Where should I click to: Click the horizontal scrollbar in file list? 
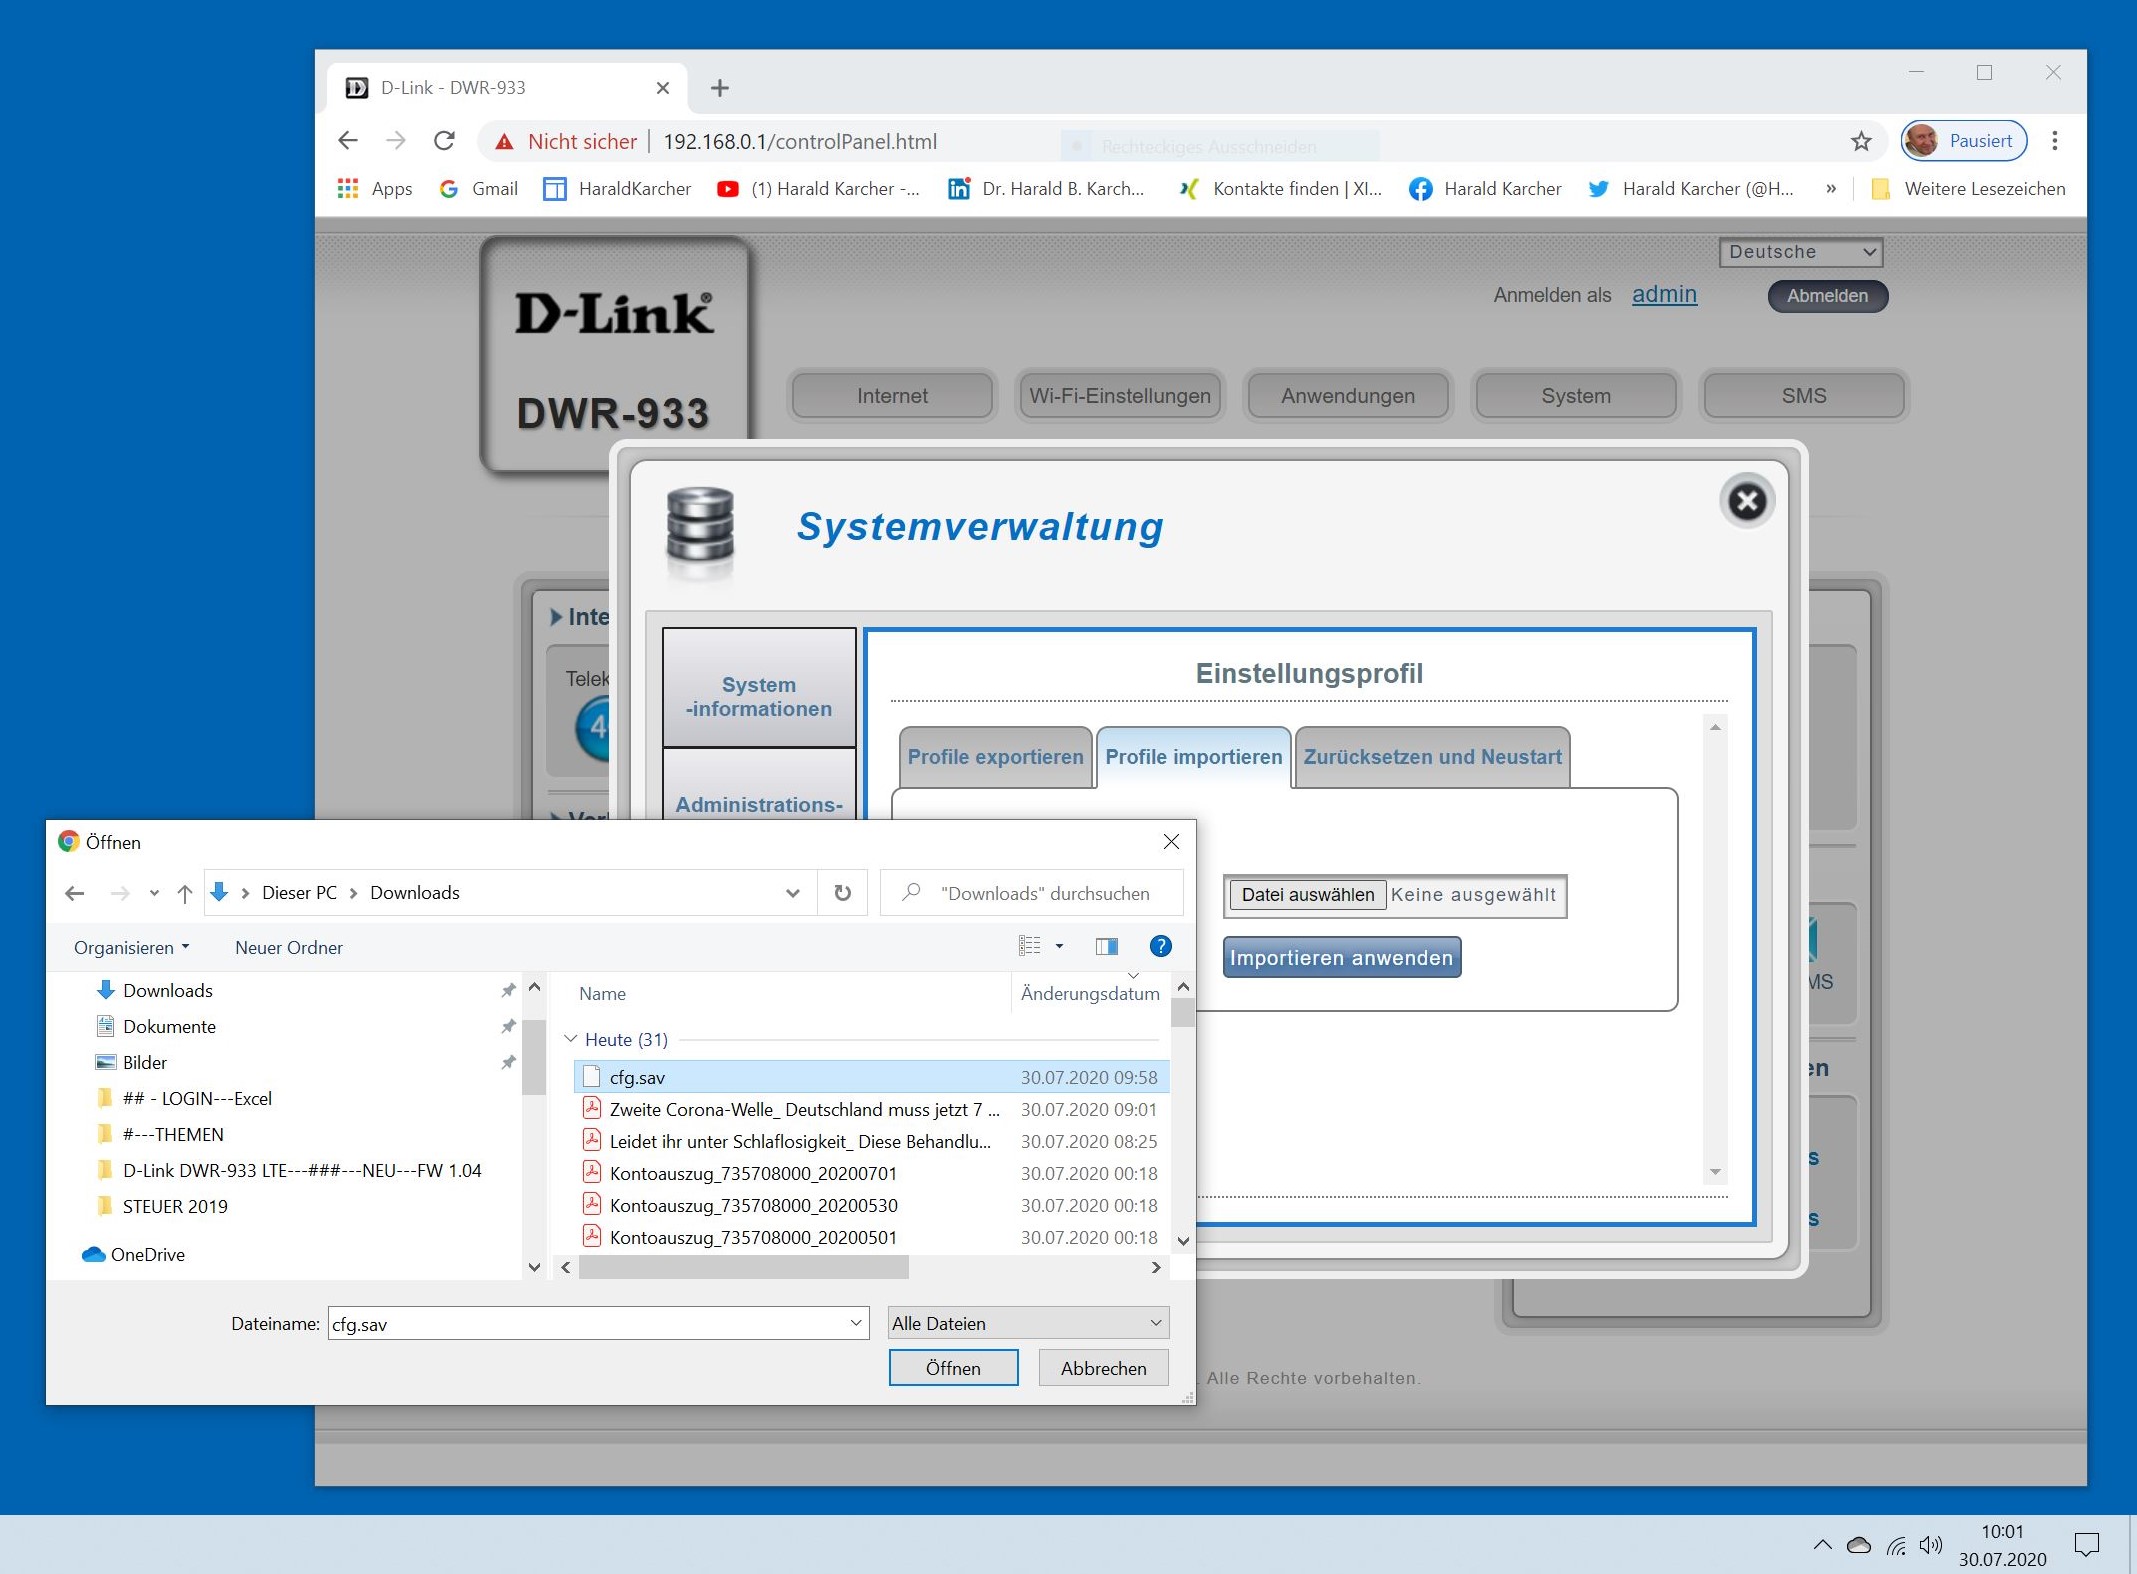(x=744, y=1267)
